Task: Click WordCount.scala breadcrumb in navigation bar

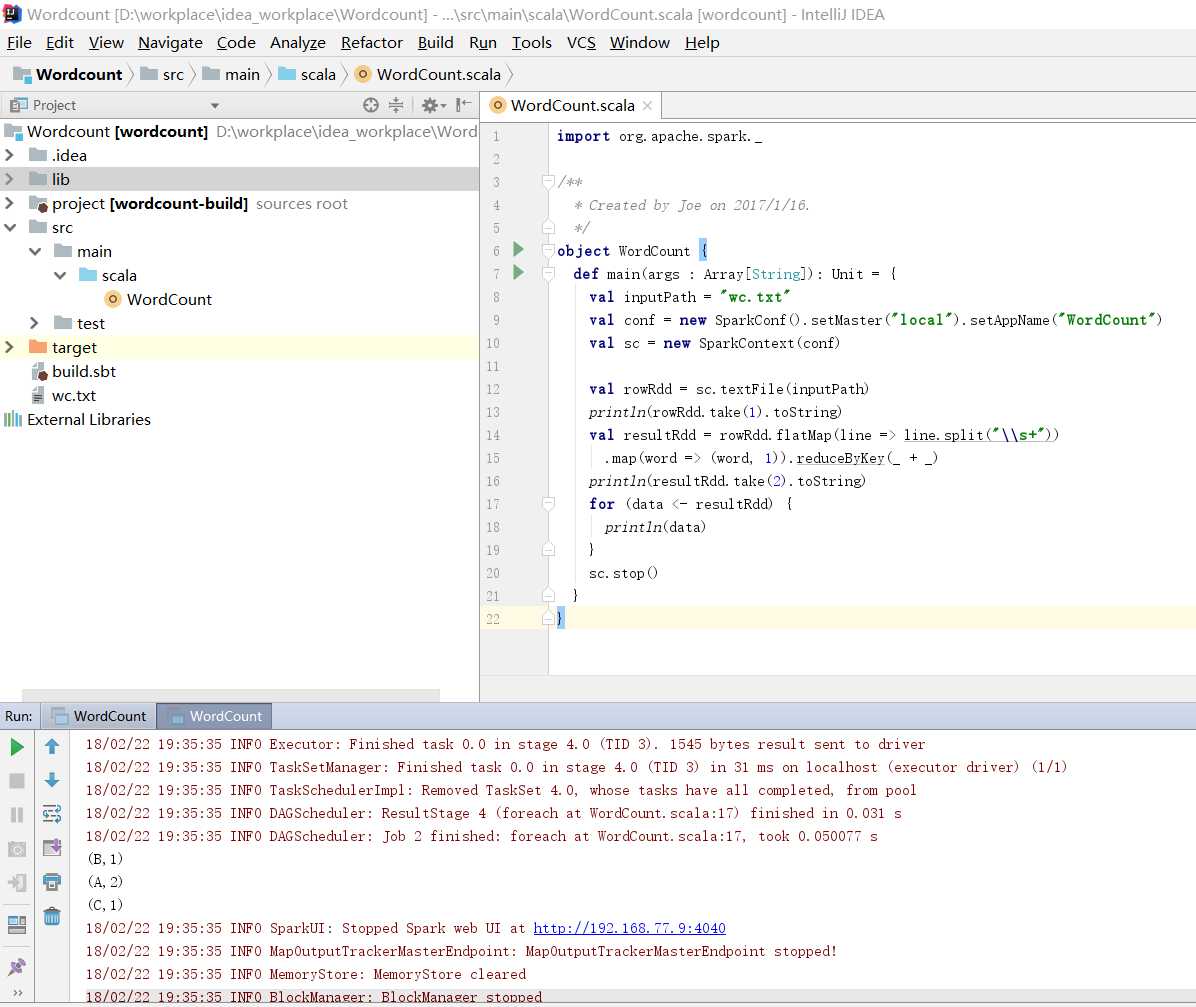Action: [428, 74]
